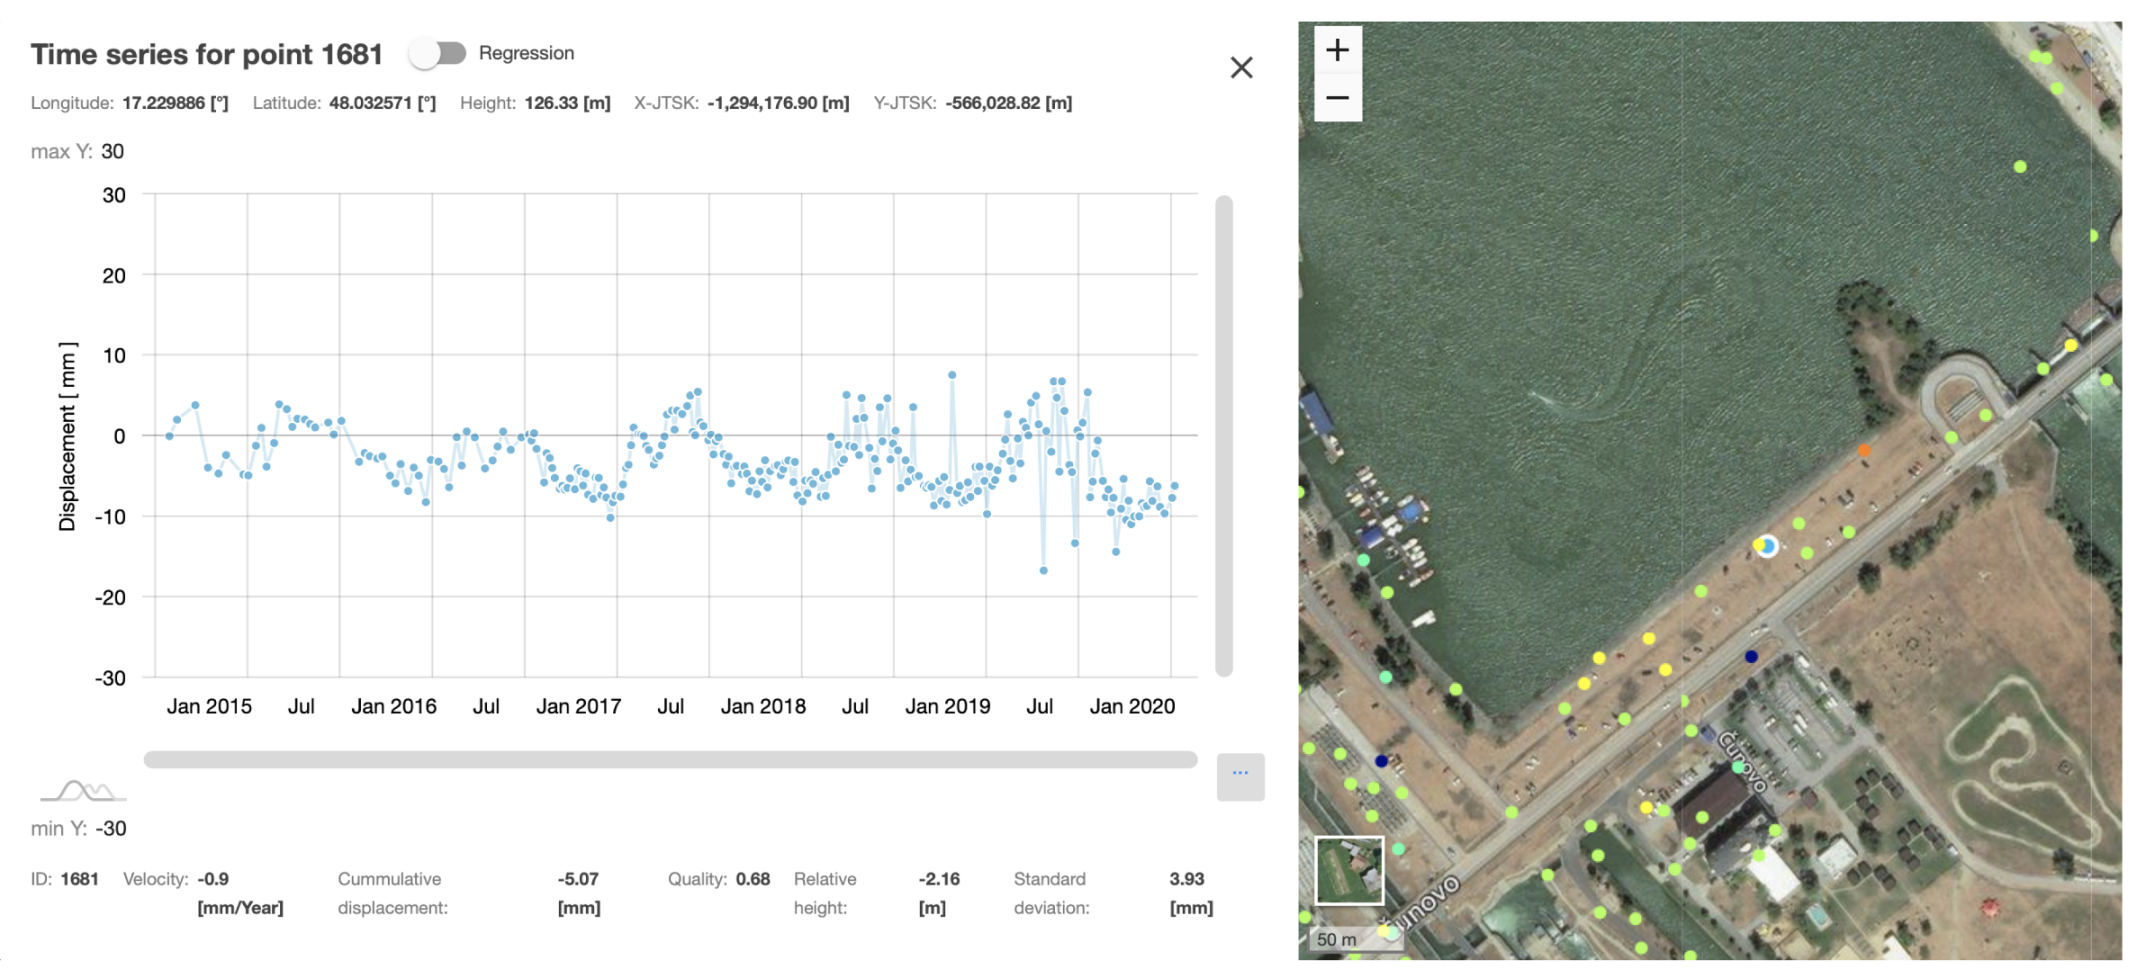Viewport: 2137px width, 978px height.
Task: Close the time series panel
Action: [1242, 67]
